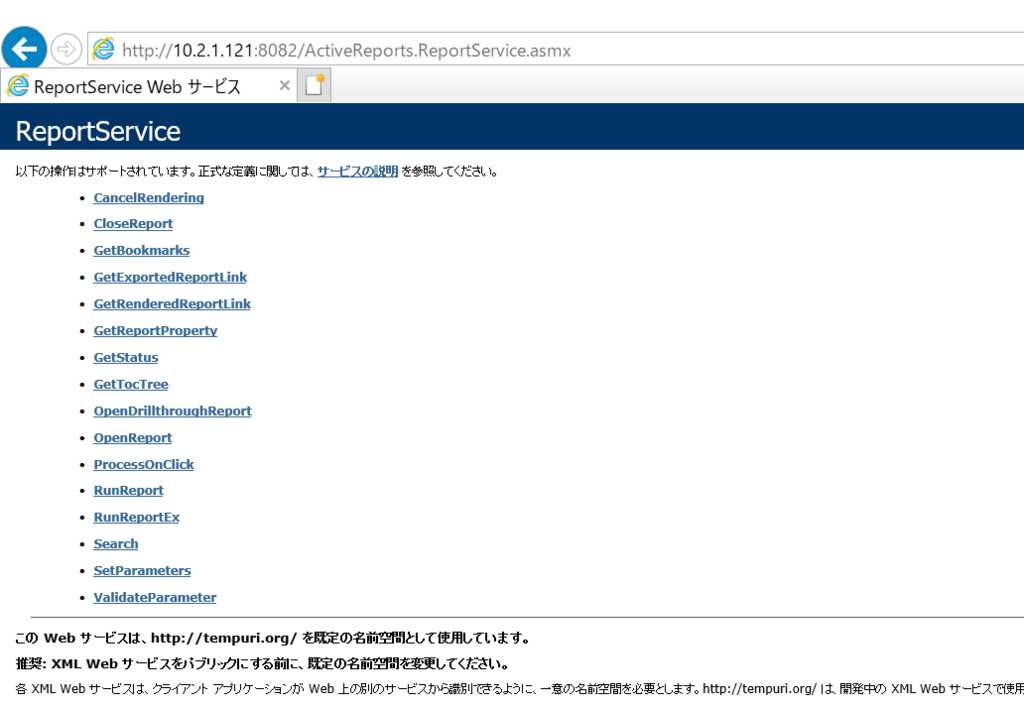The width and height of the screenshot is (1024, 705).
Task: Click the IE favicon on the ReportService tab
Action: [18, 86]
